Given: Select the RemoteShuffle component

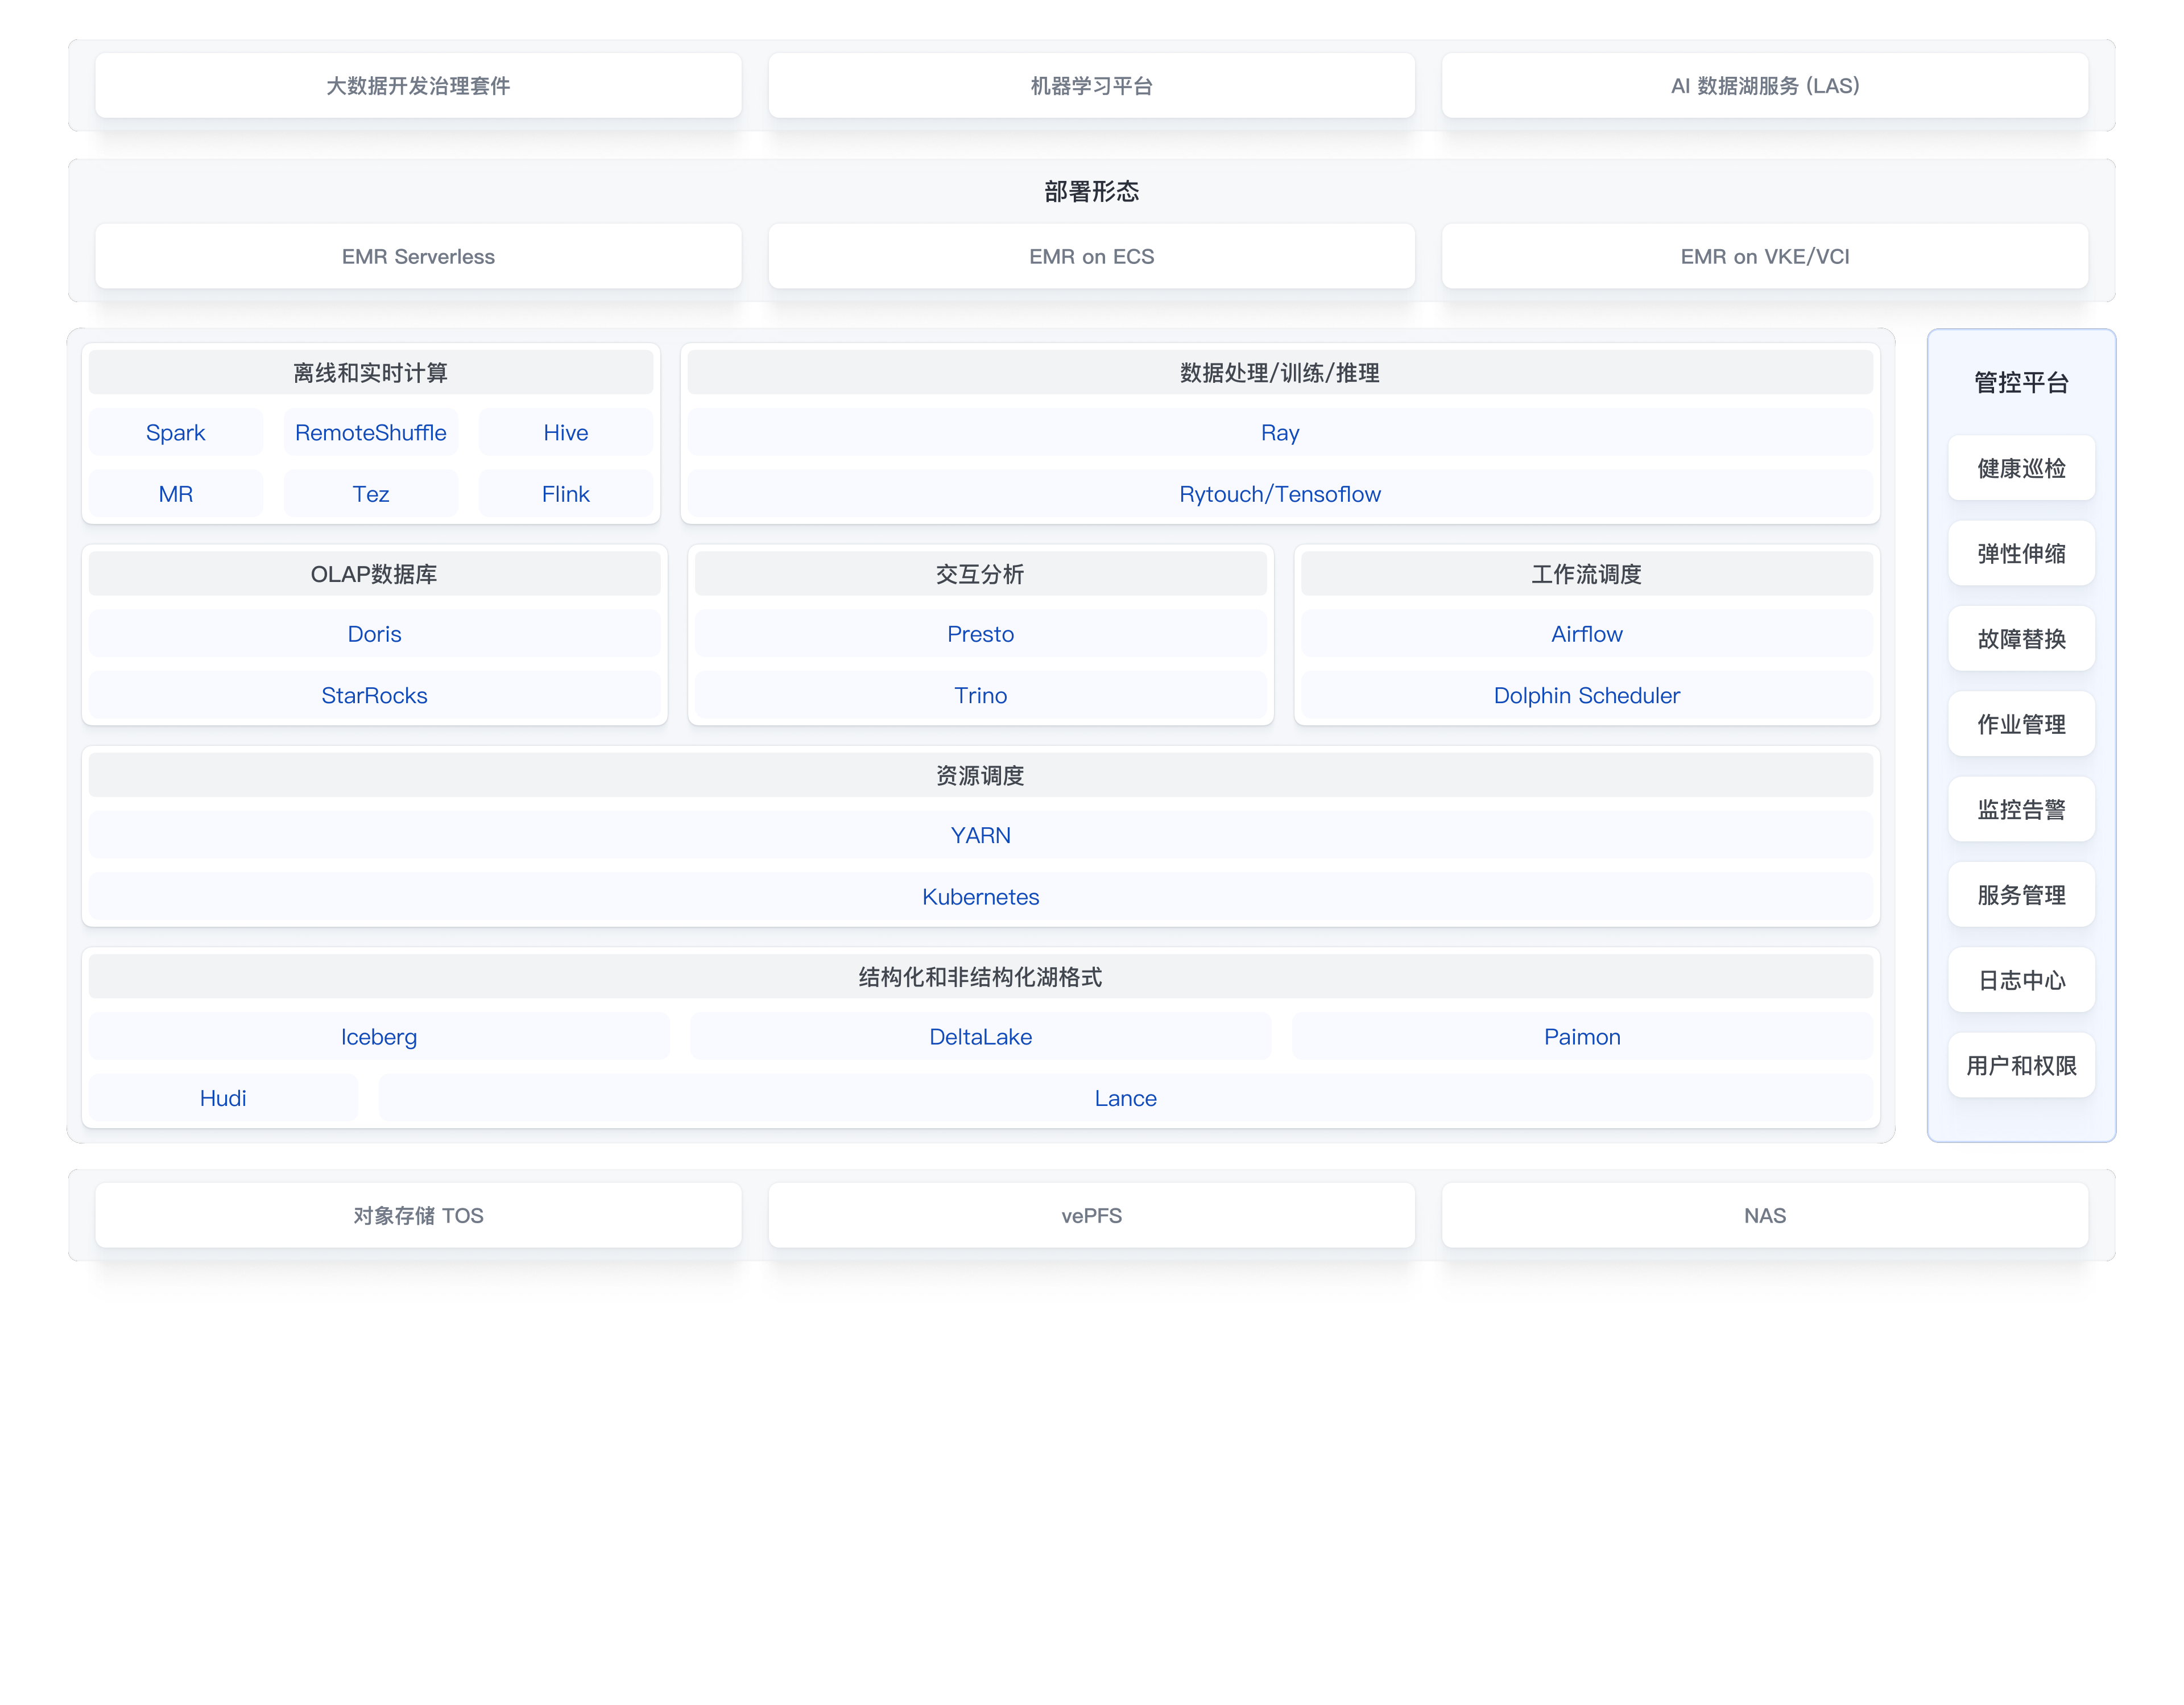Looking at the screenshot, I should [370, 432].
